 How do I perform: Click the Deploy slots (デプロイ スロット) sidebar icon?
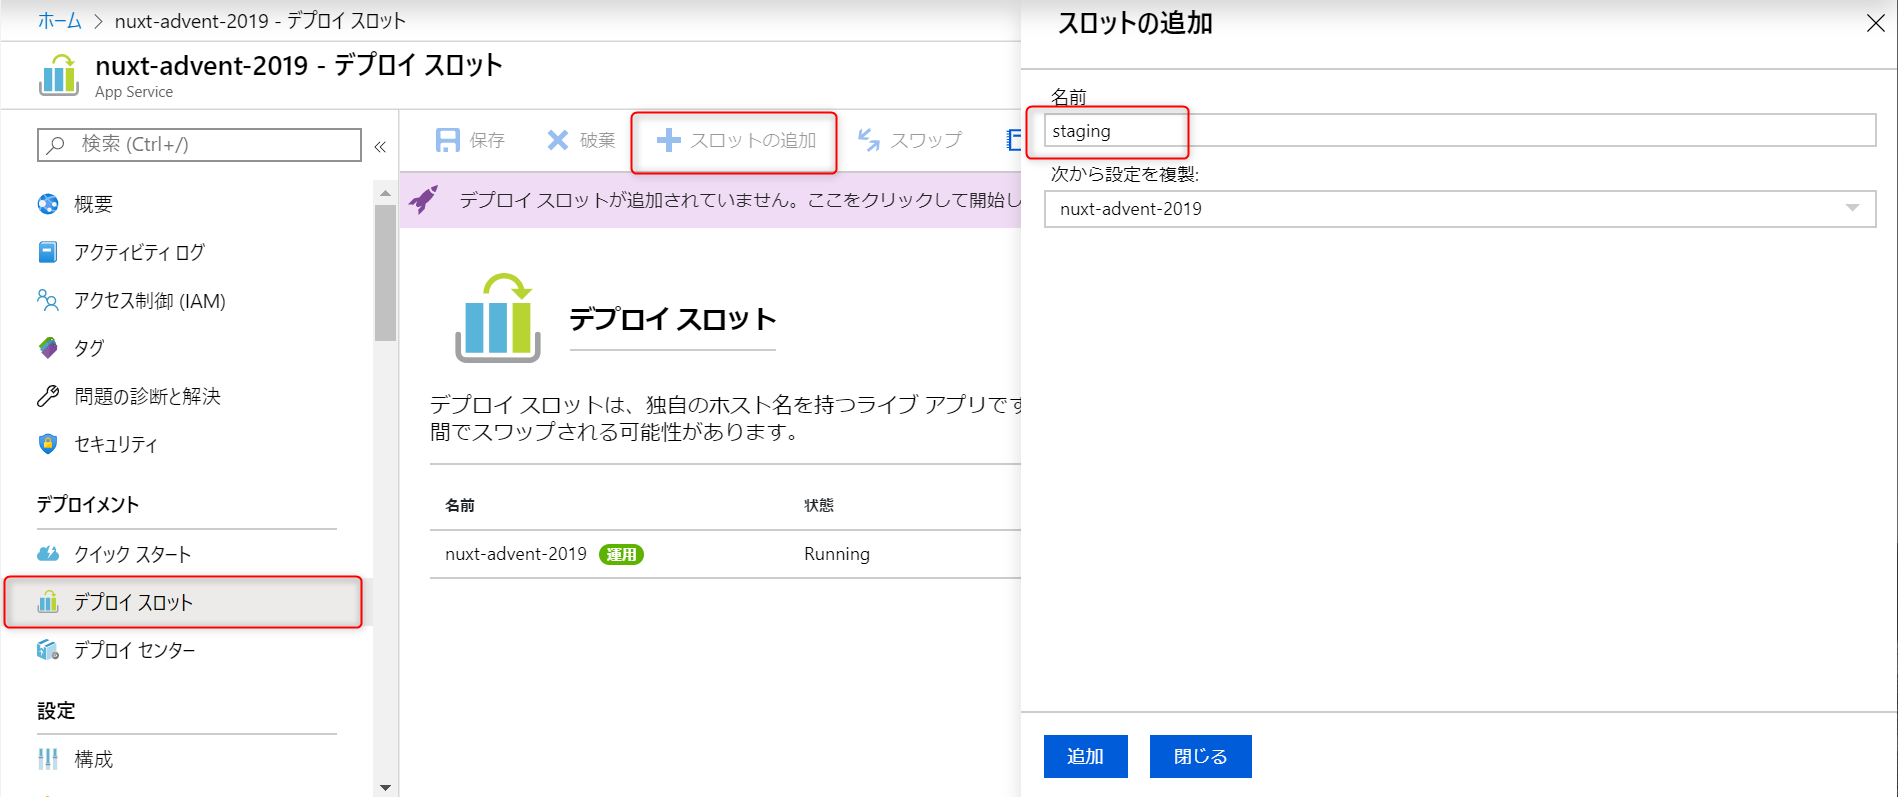pos(48,602)
